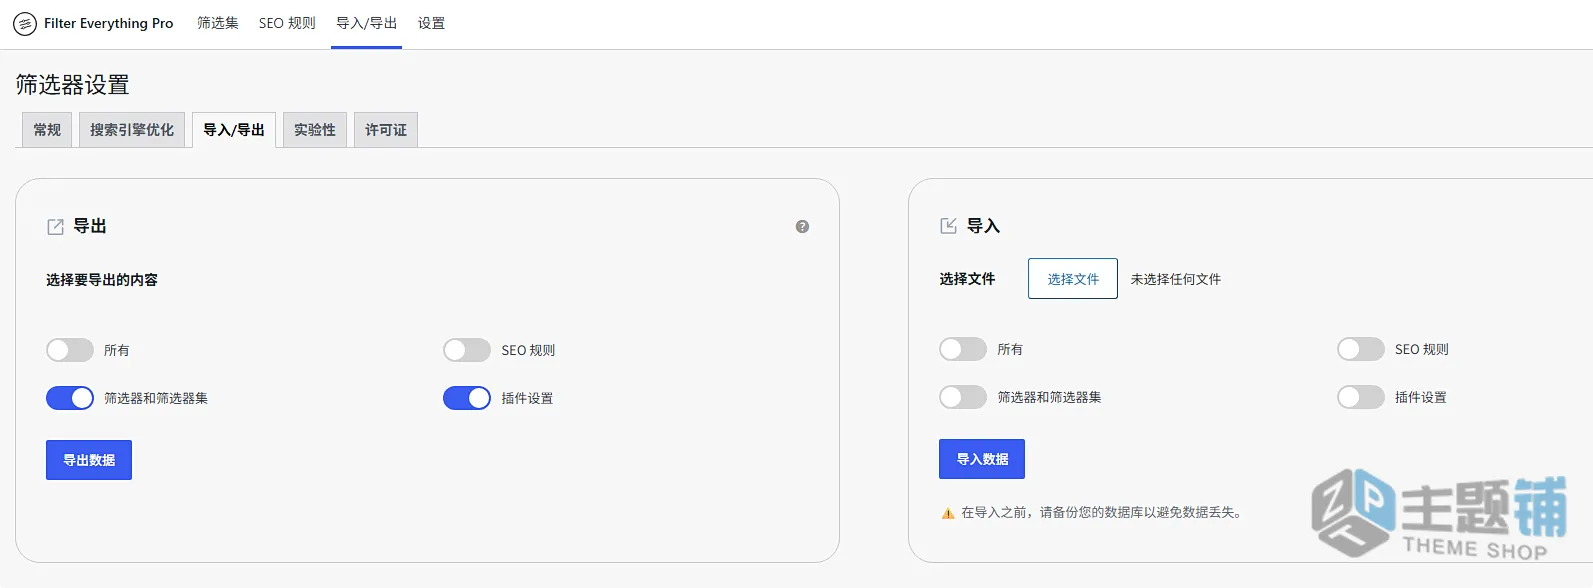Open the help question-mark icon in export panel
Image resolution: width=1593 pixels, height=588 pixels.
(802, 227)
